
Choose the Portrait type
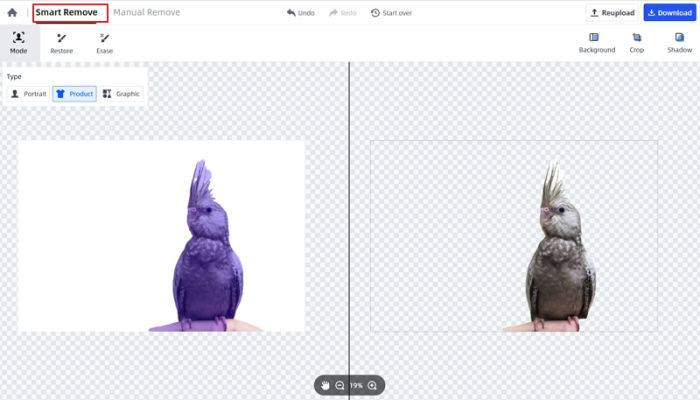[29, 94]
